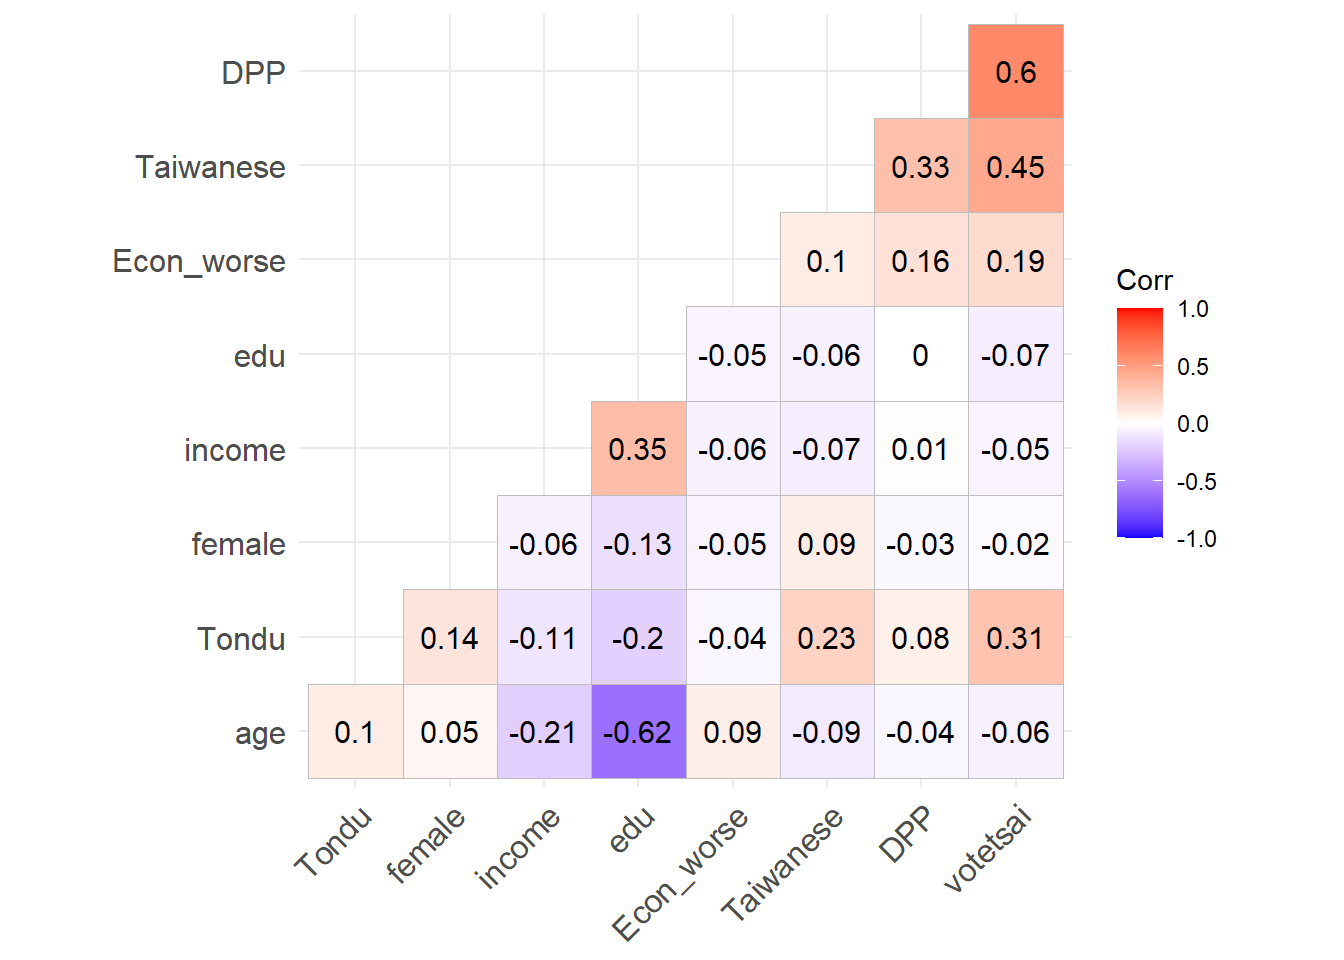Click the Corr legend color gradient bar
Screen dimensions: 1344x960
[x=1140, y=423]
